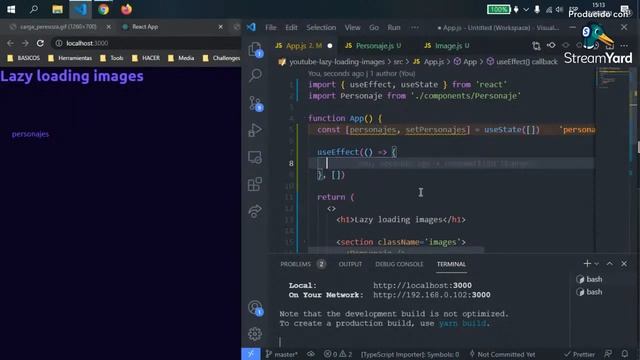The image size is (640, 360).
Task: Select the second bash terminal instance
Action: pyautogui.click(x=590, y=292)
